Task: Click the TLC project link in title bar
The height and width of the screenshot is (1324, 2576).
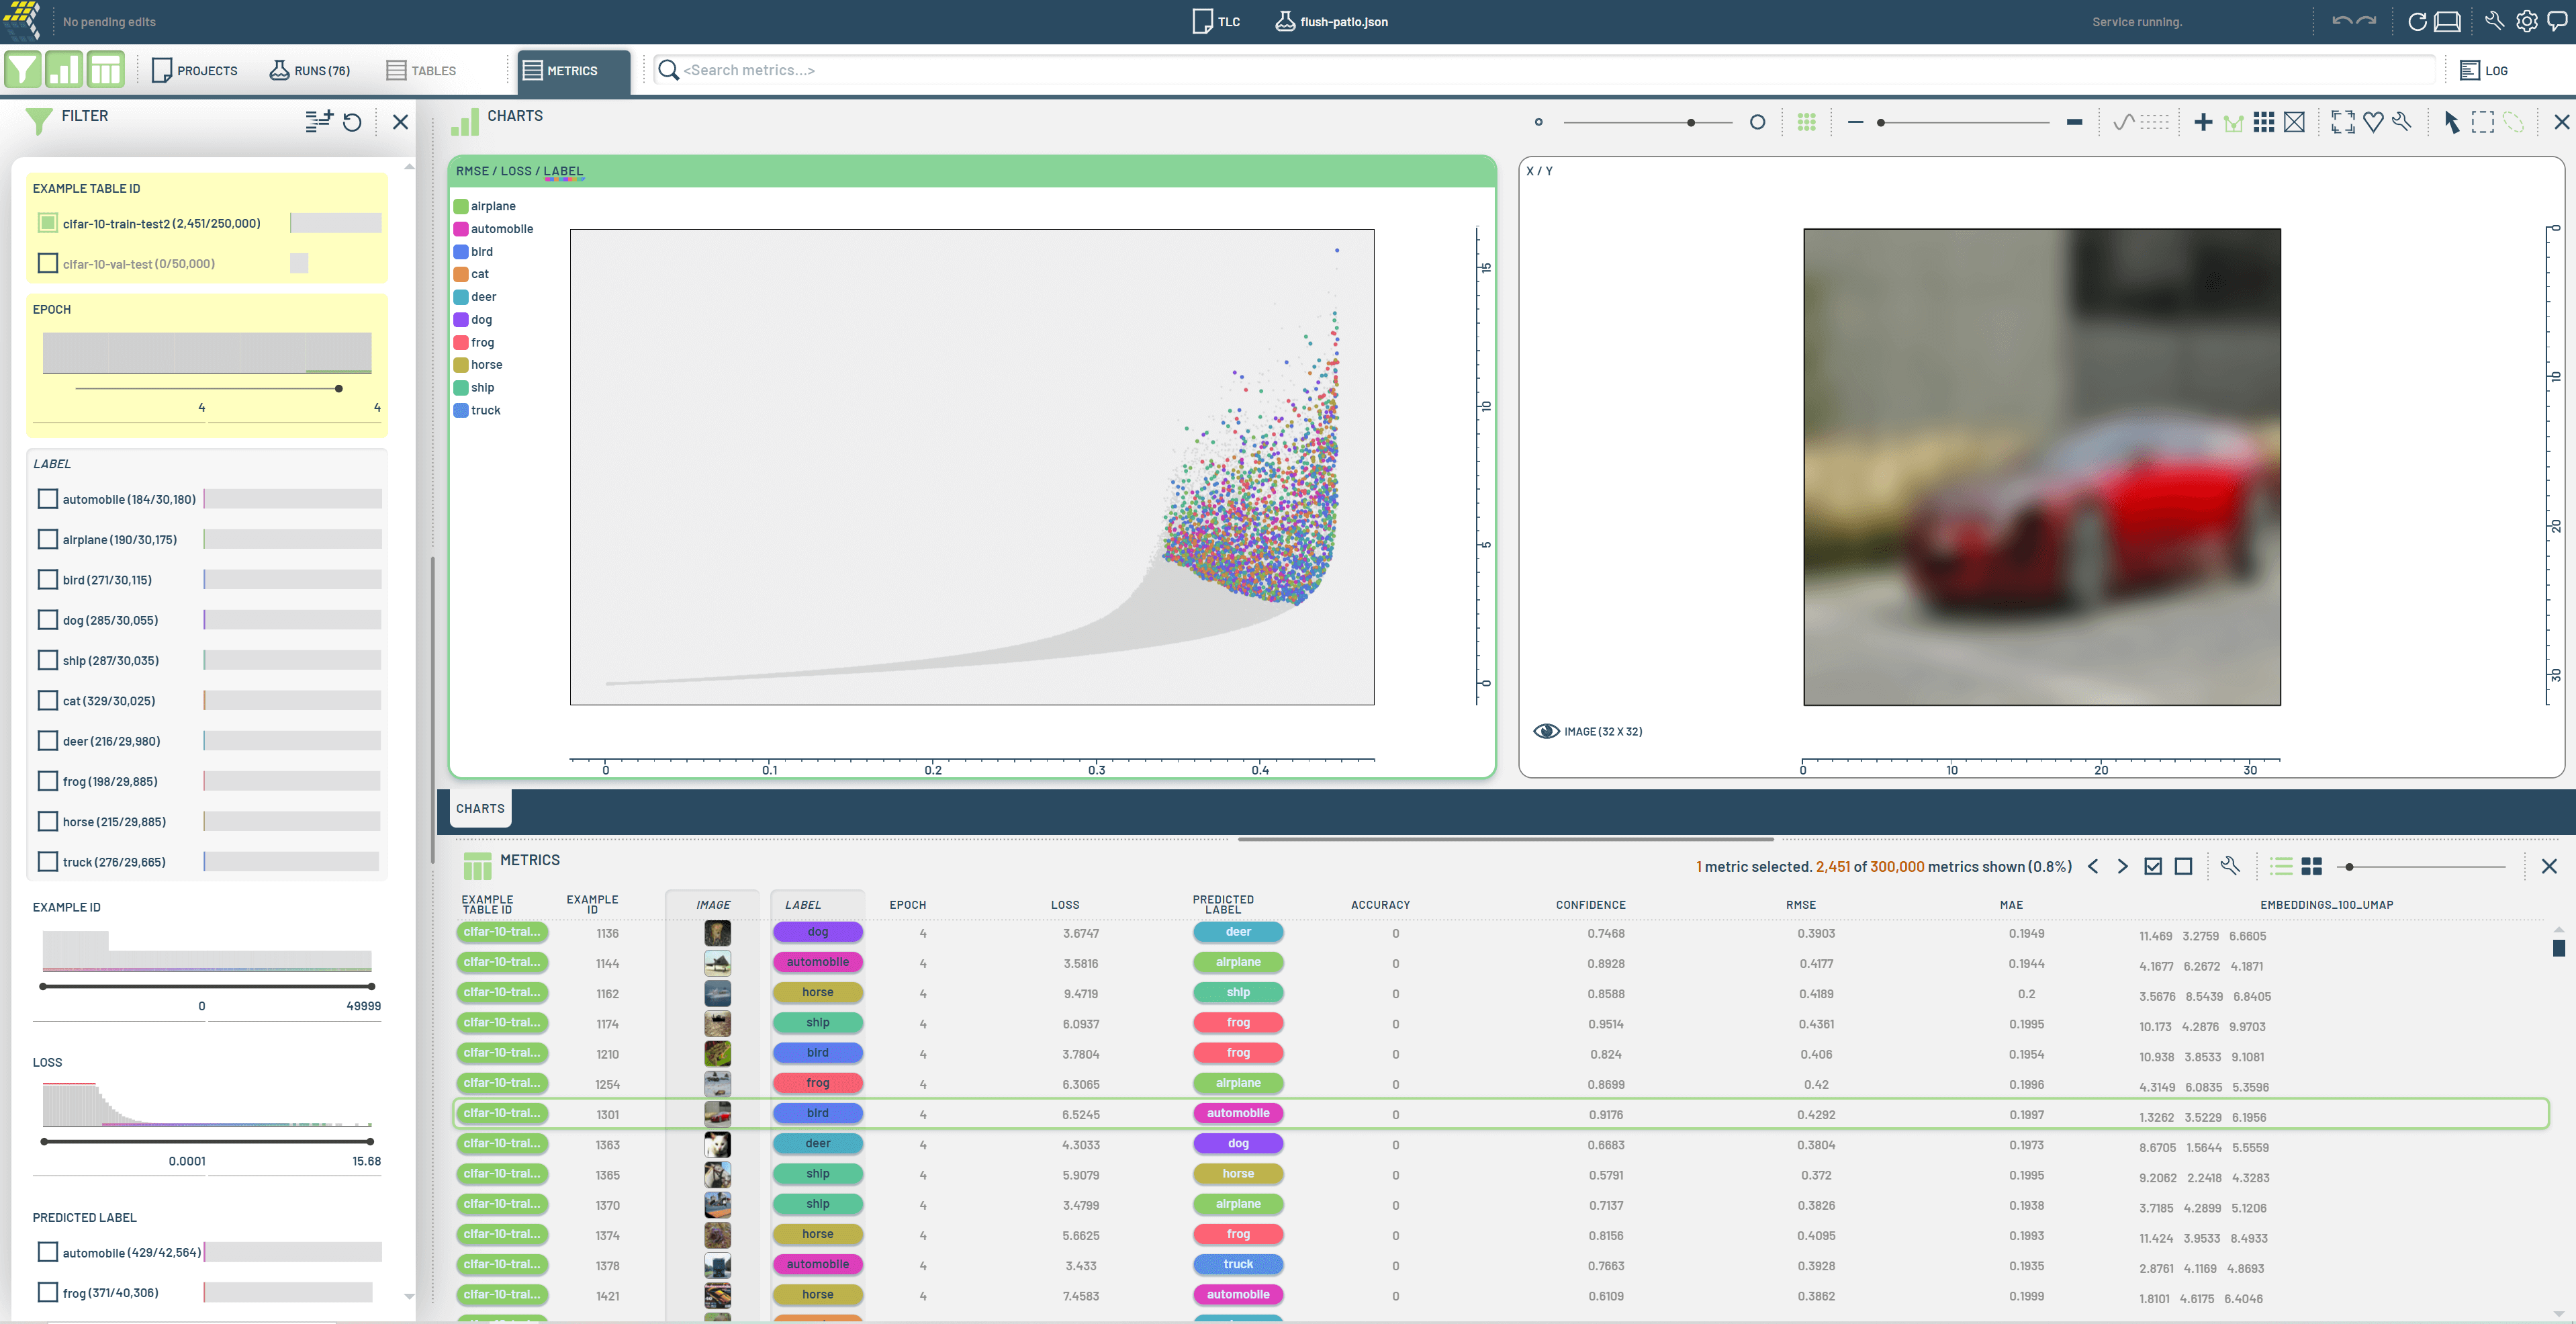Action: click(1216, 21)
